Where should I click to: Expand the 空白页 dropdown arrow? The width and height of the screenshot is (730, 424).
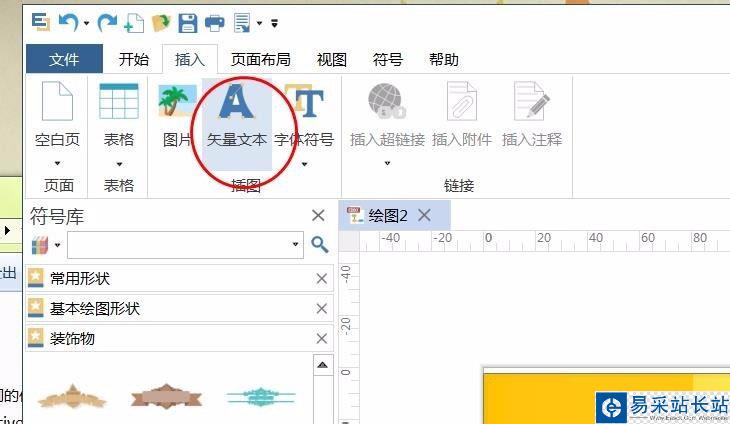tap(57, 163)
